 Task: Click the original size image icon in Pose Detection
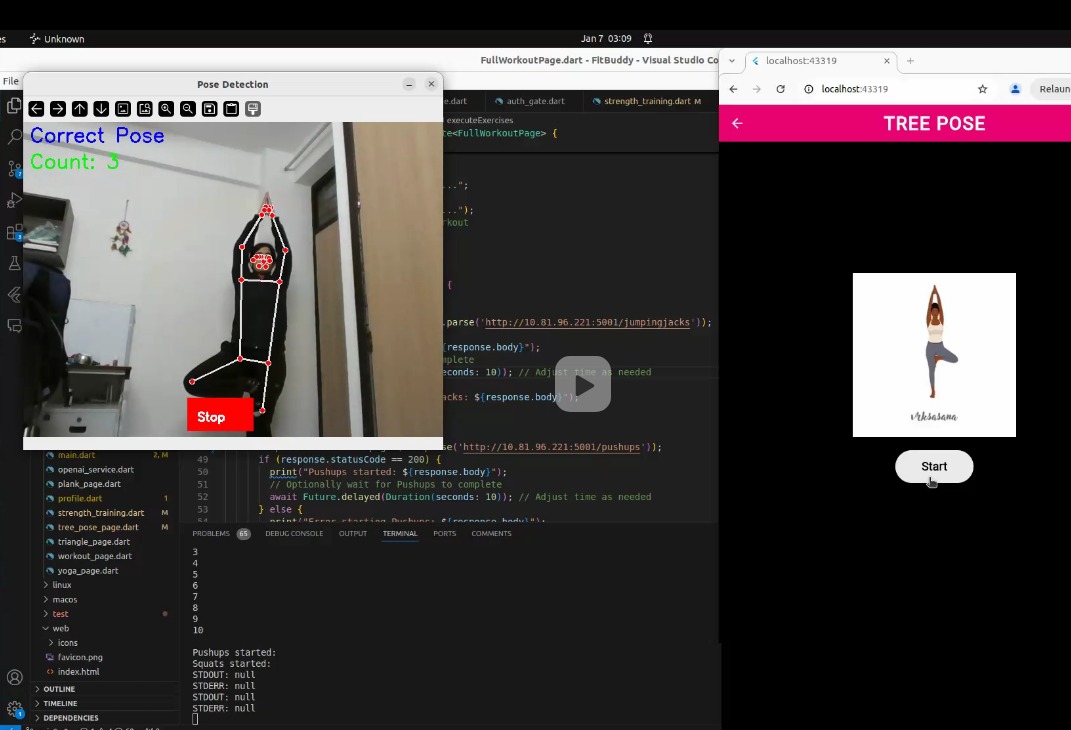123,109
